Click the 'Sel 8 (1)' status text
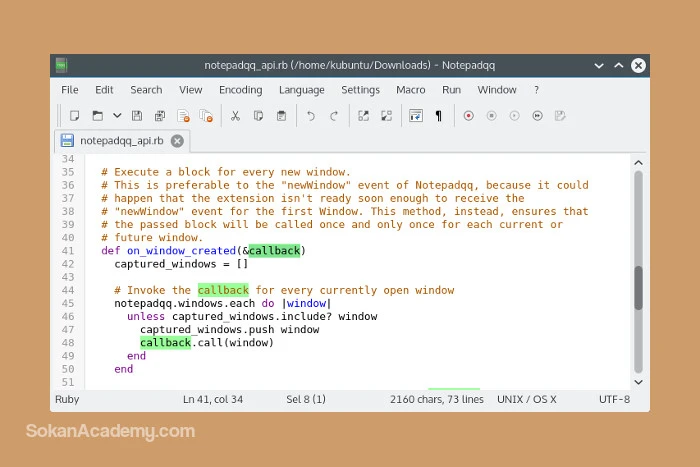Screen dimensions: 700x467 point(306,399)
